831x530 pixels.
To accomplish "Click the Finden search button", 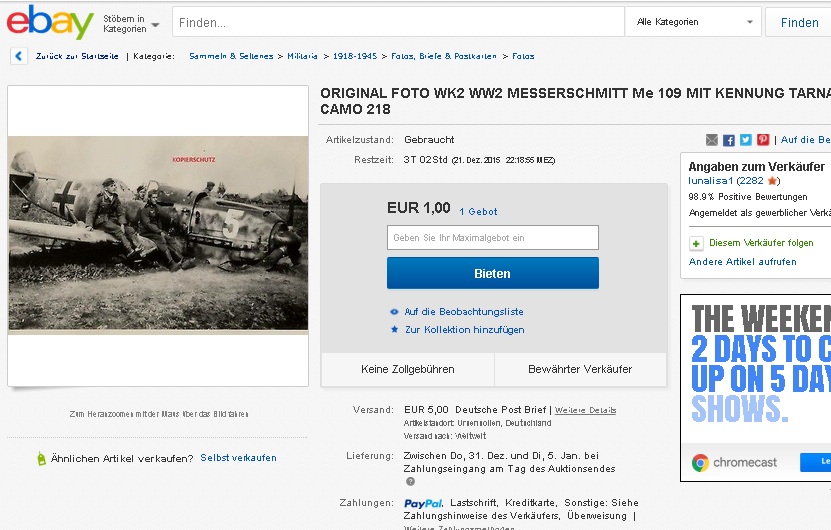I will click(799, 22).
